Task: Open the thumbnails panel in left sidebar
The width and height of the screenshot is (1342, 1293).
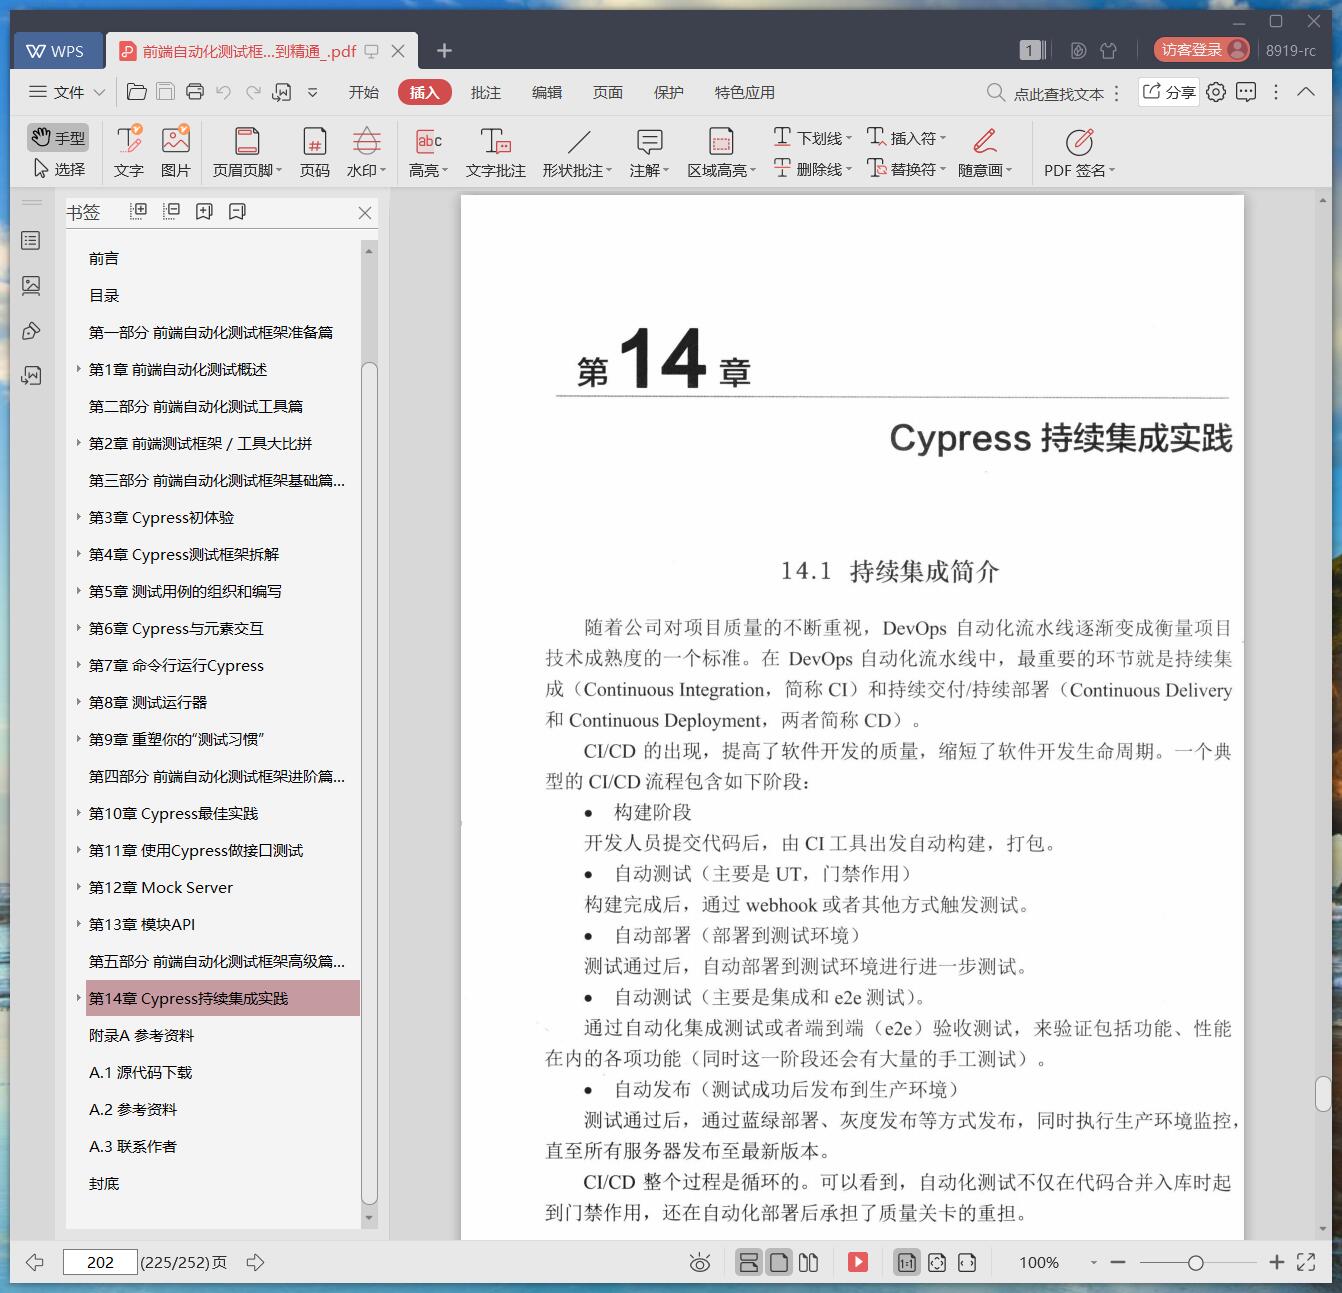Action: coord(32,286)
